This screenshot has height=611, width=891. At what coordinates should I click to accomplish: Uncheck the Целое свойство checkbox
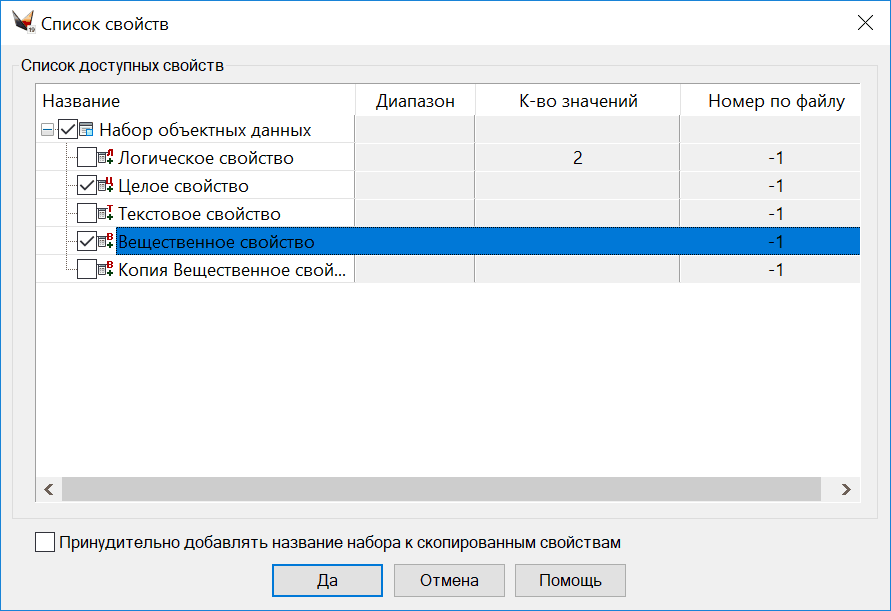[87, 186]
